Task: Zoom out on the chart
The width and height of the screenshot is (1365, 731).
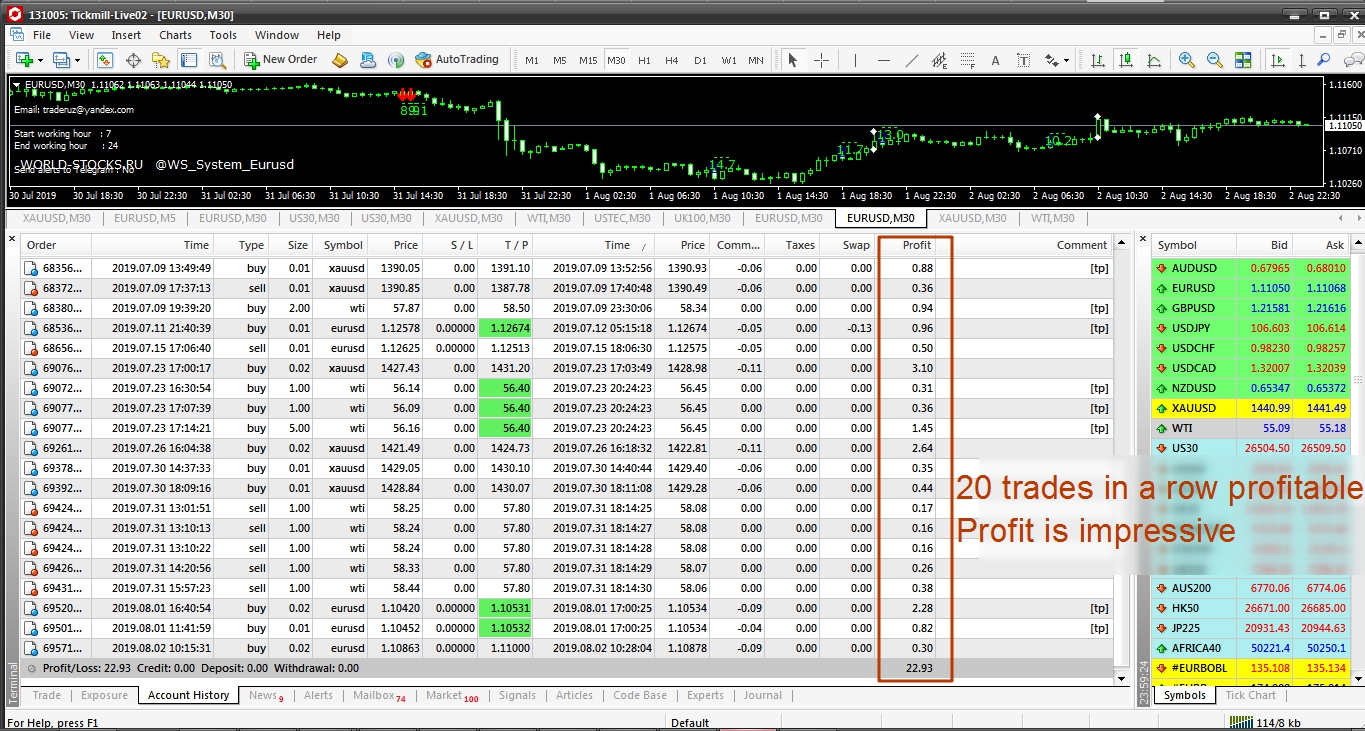Action: (x=1215, y=60)
